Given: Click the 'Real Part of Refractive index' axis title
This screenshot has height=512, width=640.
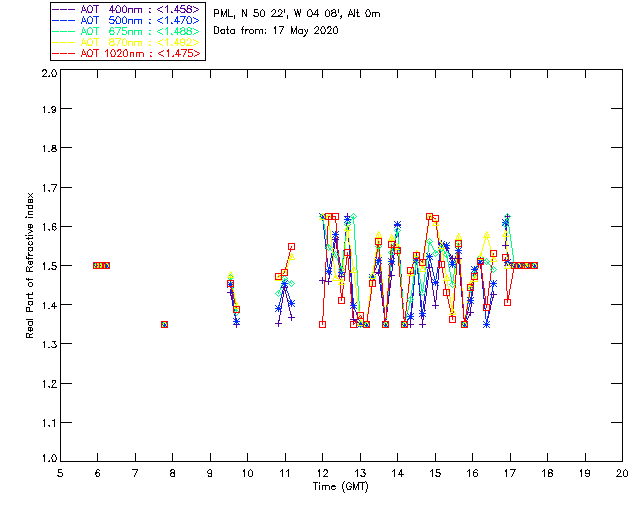Looking at the screenshot, I should (29, 265).
